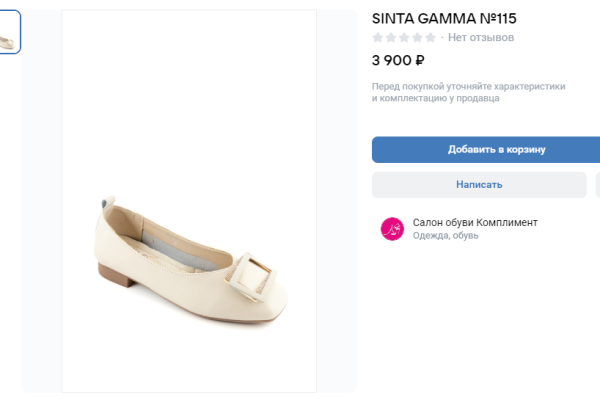Open the 'Салон обуви Комплимент' shop link

coord(475,222)
